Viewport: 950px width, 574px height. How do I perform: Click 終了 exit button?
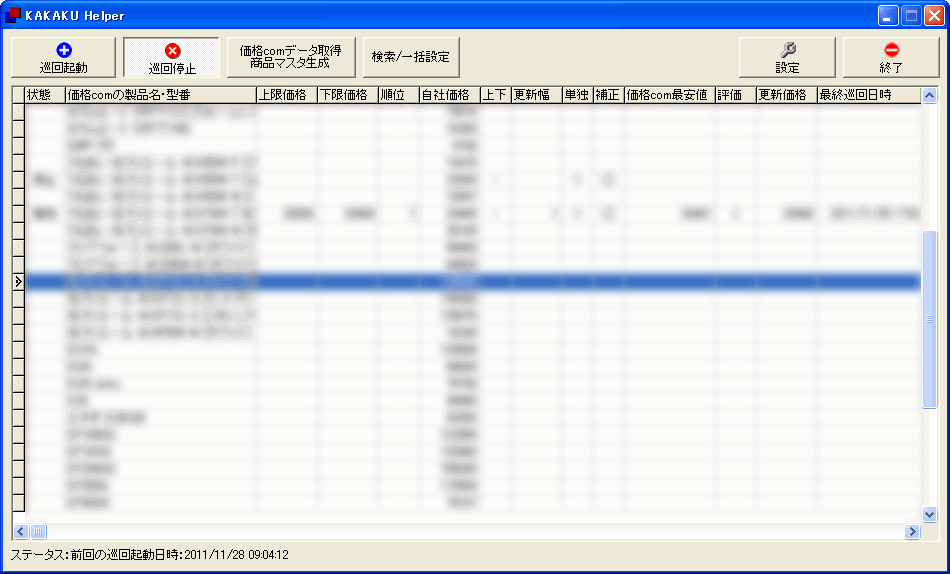tap(891, 58)
